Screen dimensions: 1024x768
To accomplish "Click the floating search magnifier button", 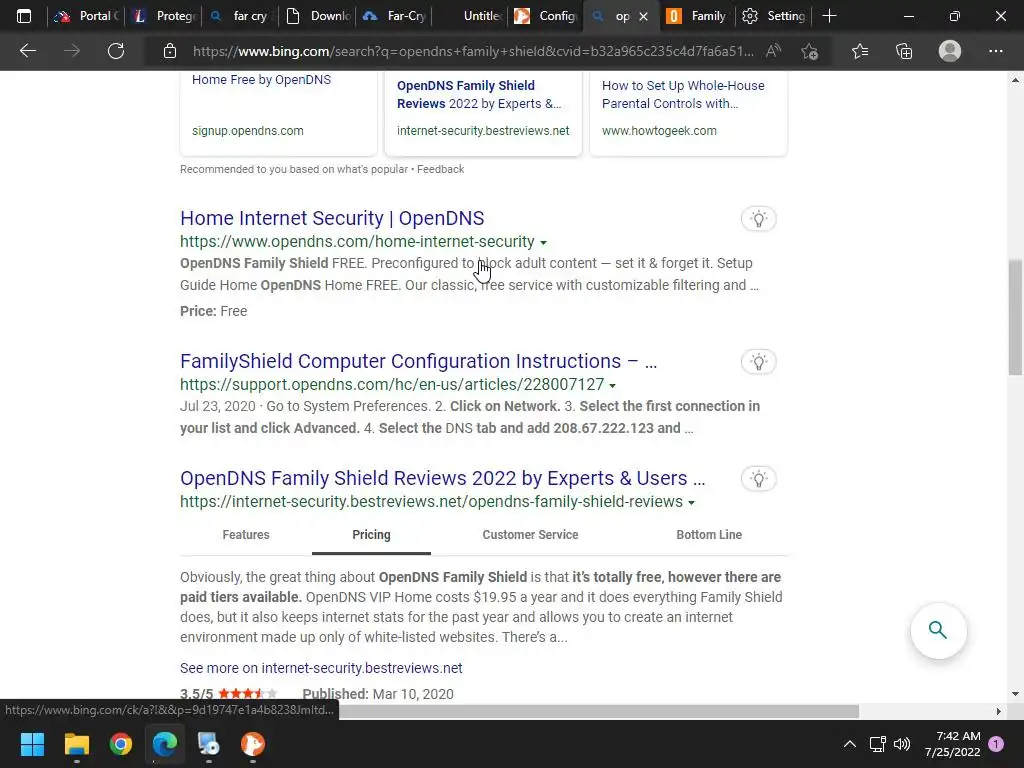I will tap(938, 630).
